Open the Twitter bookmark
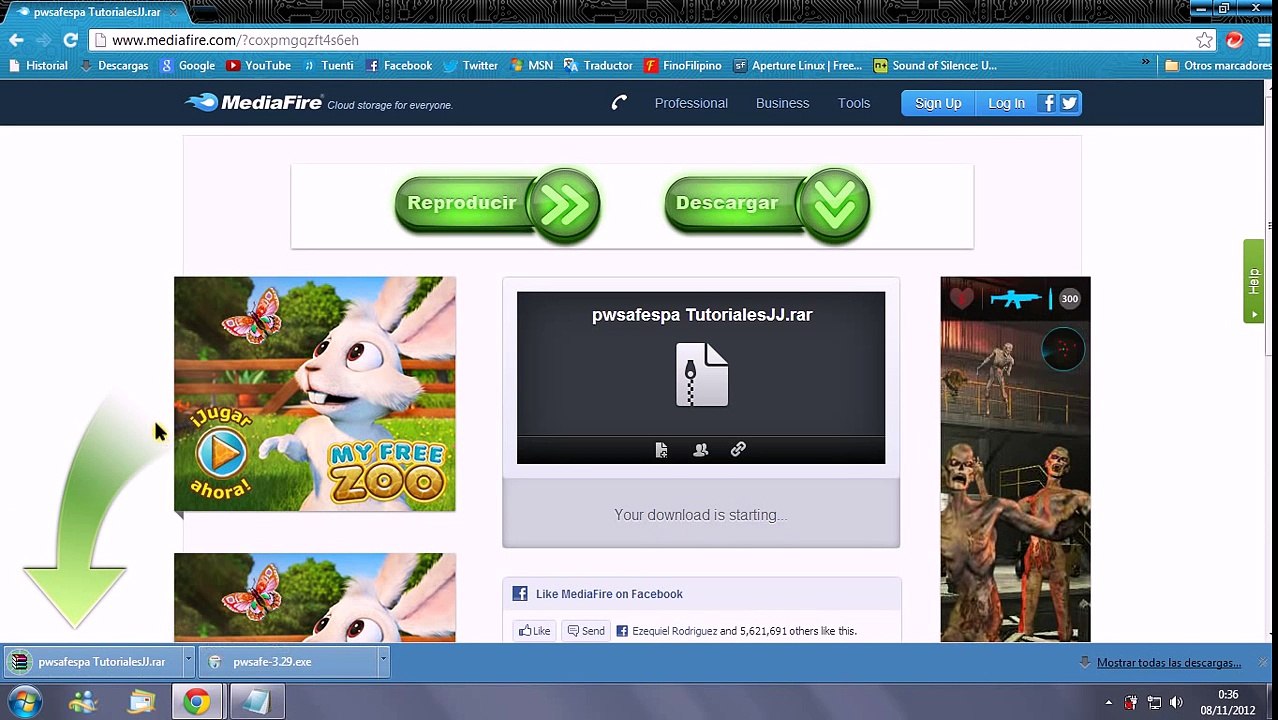Viewport: 1278px width, 720px height. coord(471,65)
